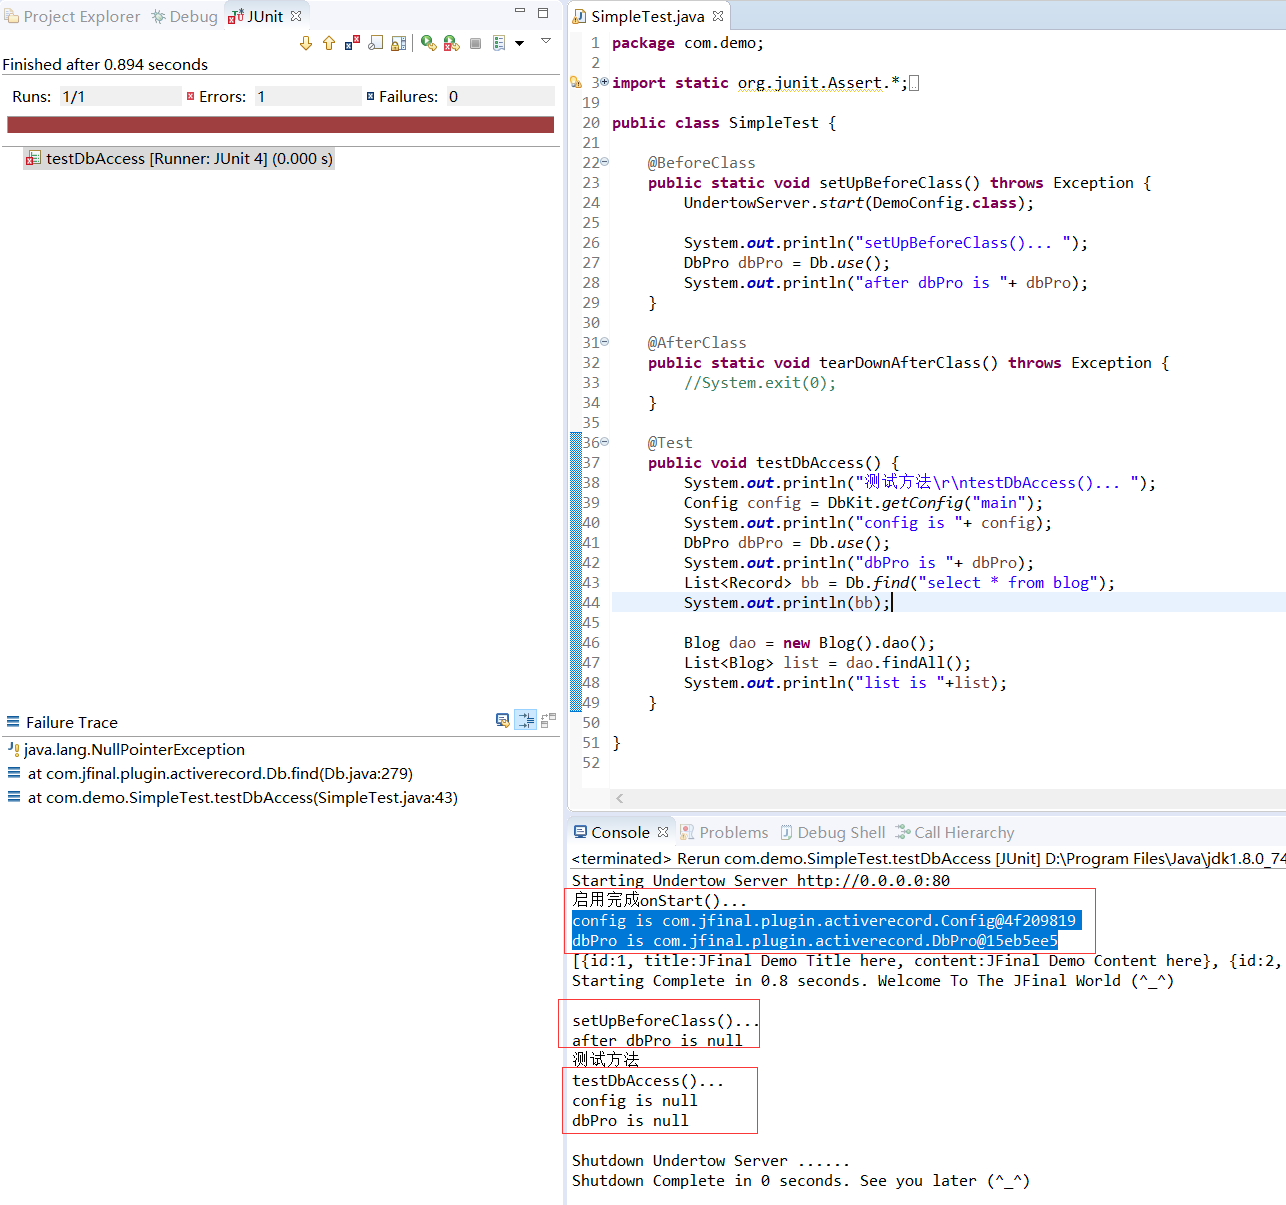The width and height of the screenshot is (1286, 1205).
Task: Expand the folded import statements
Action: coord(604,82)
